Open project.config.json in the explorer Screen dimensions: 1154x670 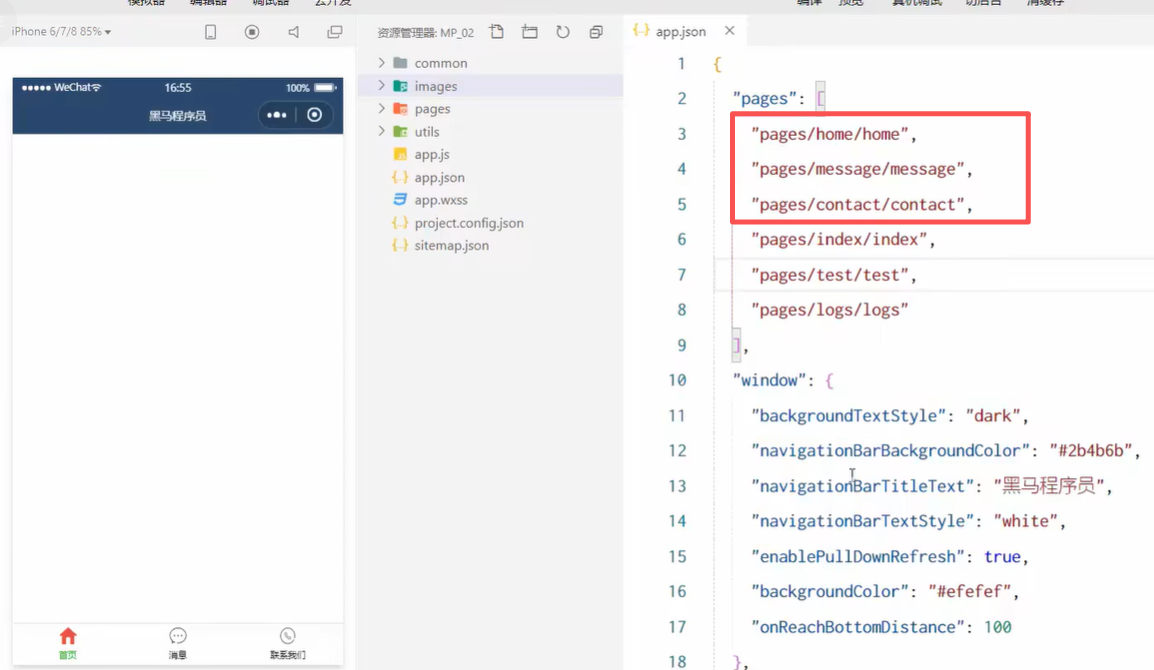[x=468, y=223]
